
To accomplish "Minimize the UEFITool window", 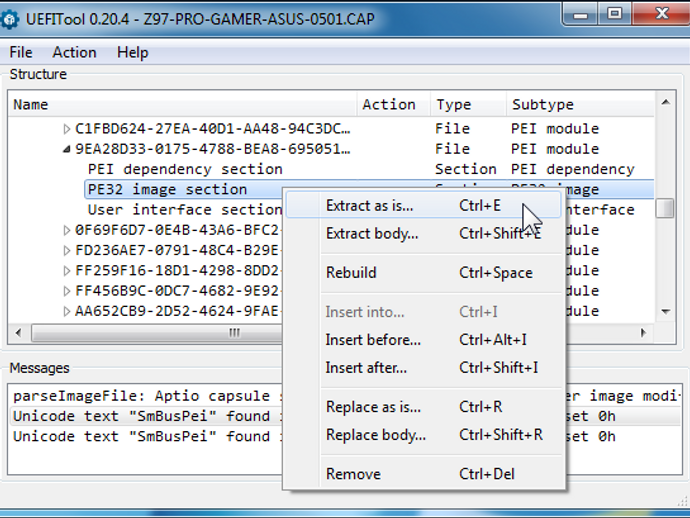I will [x=580, y=15].
